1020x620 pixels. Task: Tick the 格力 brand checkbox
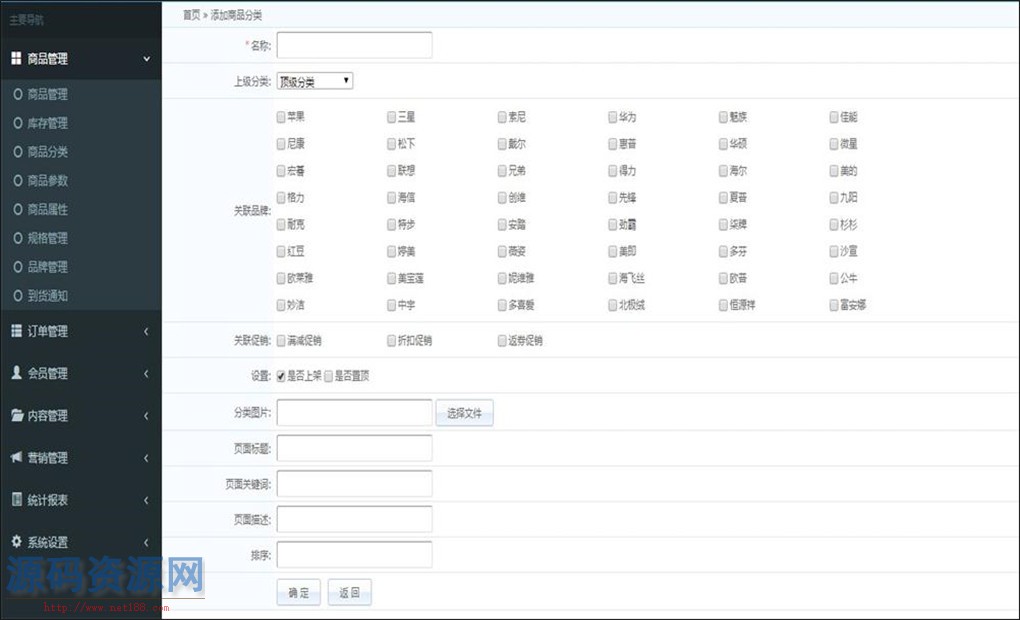tap(281, 197)
